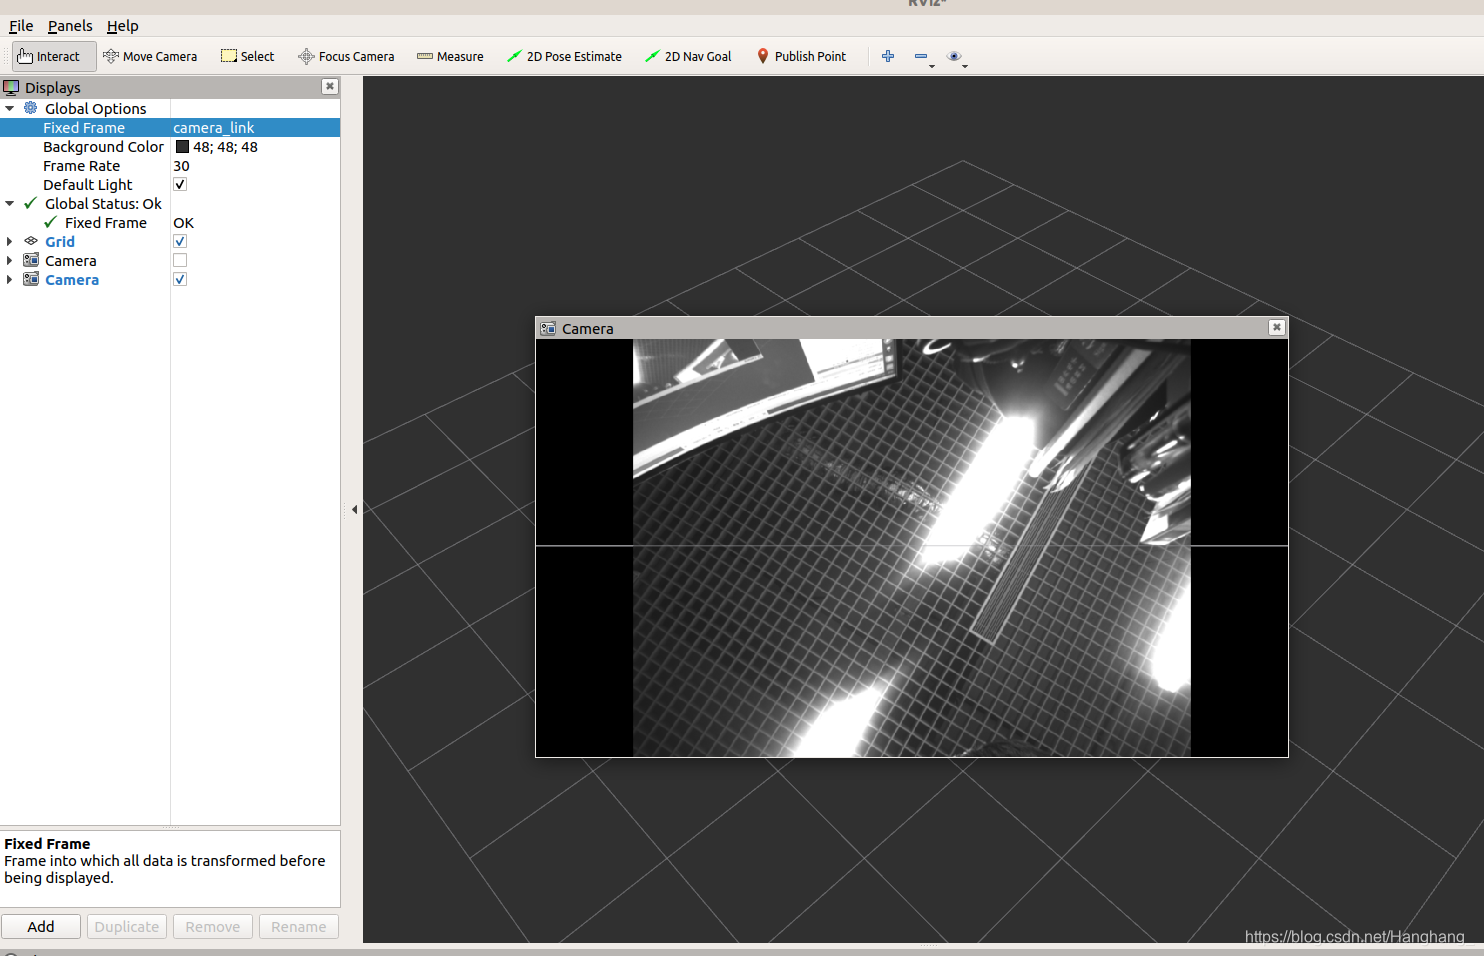Click the minus remove-tool icon

tap(921, 56)
